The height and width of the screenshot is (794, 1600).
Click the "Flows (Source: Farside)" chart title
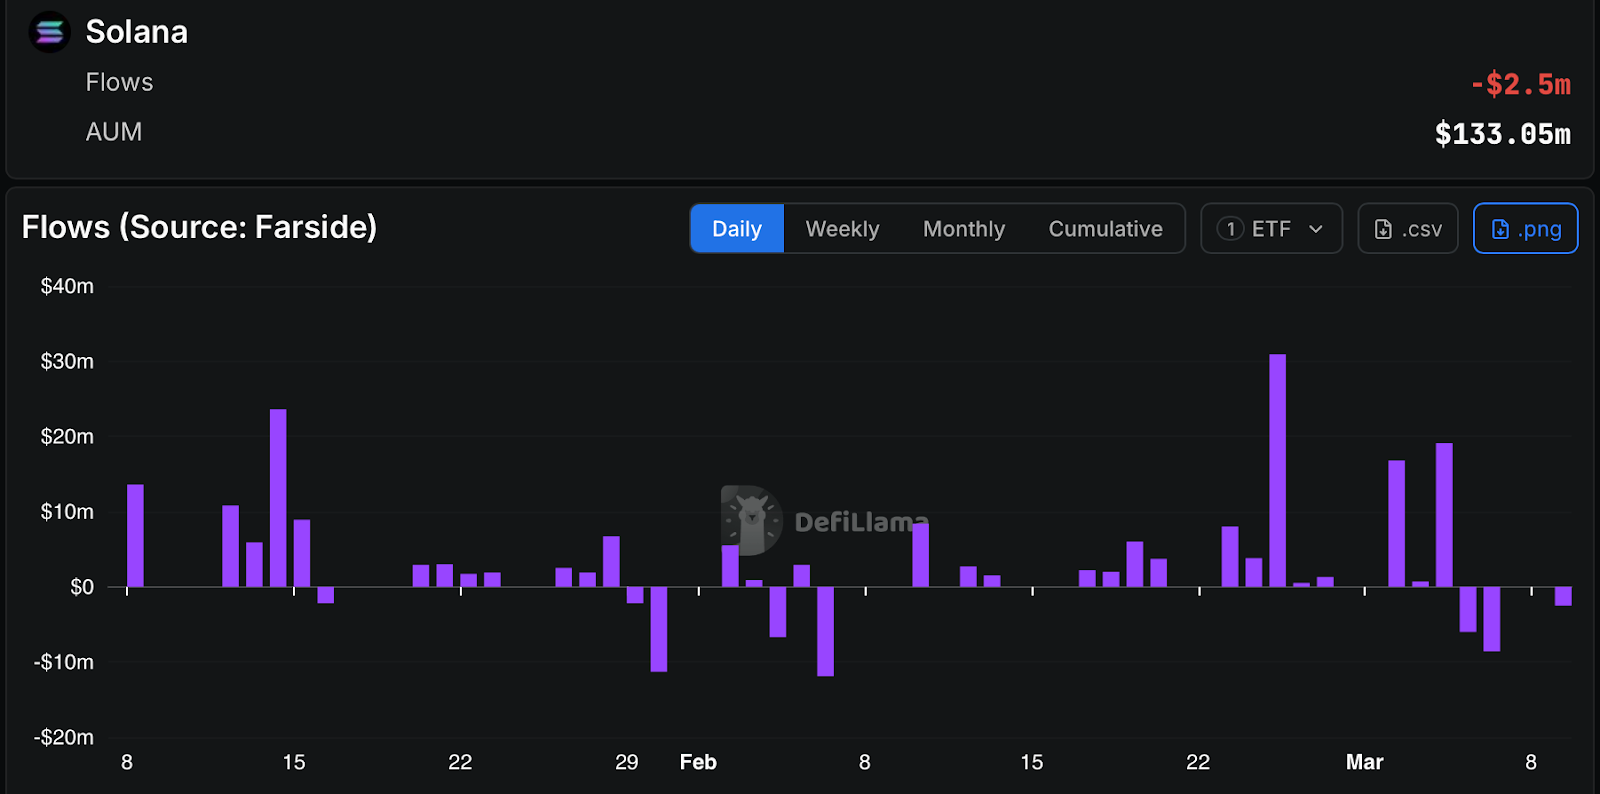tap(199, 227)
